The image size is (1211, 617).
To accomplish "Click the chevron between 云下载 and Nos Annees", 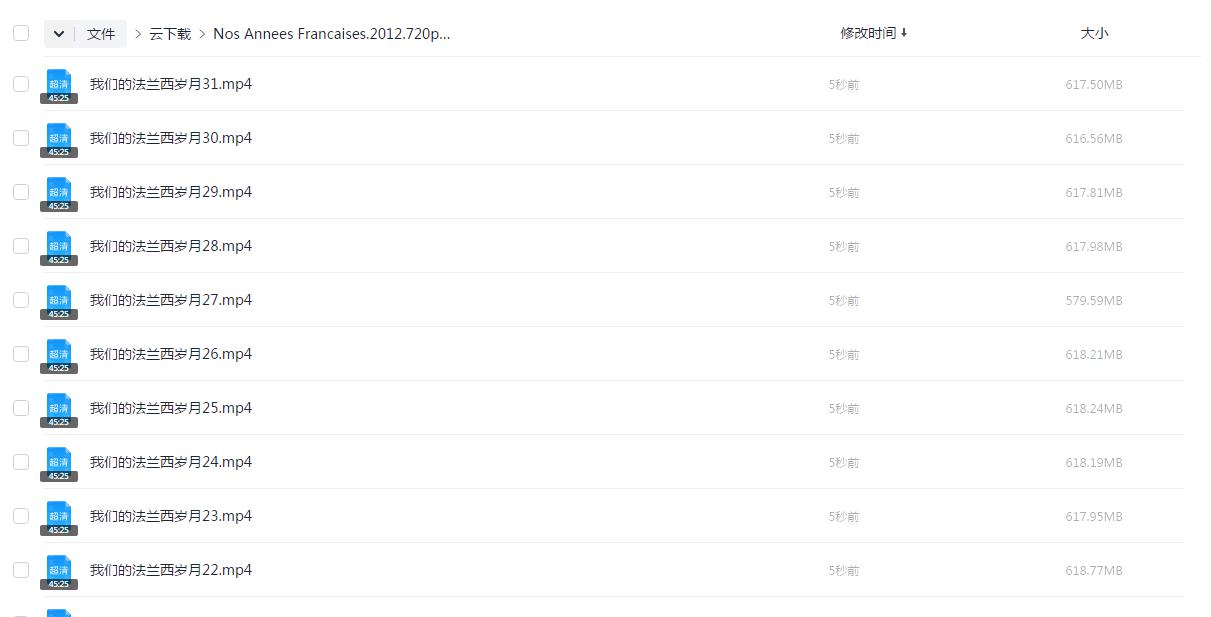I will (x=202, y=34).
